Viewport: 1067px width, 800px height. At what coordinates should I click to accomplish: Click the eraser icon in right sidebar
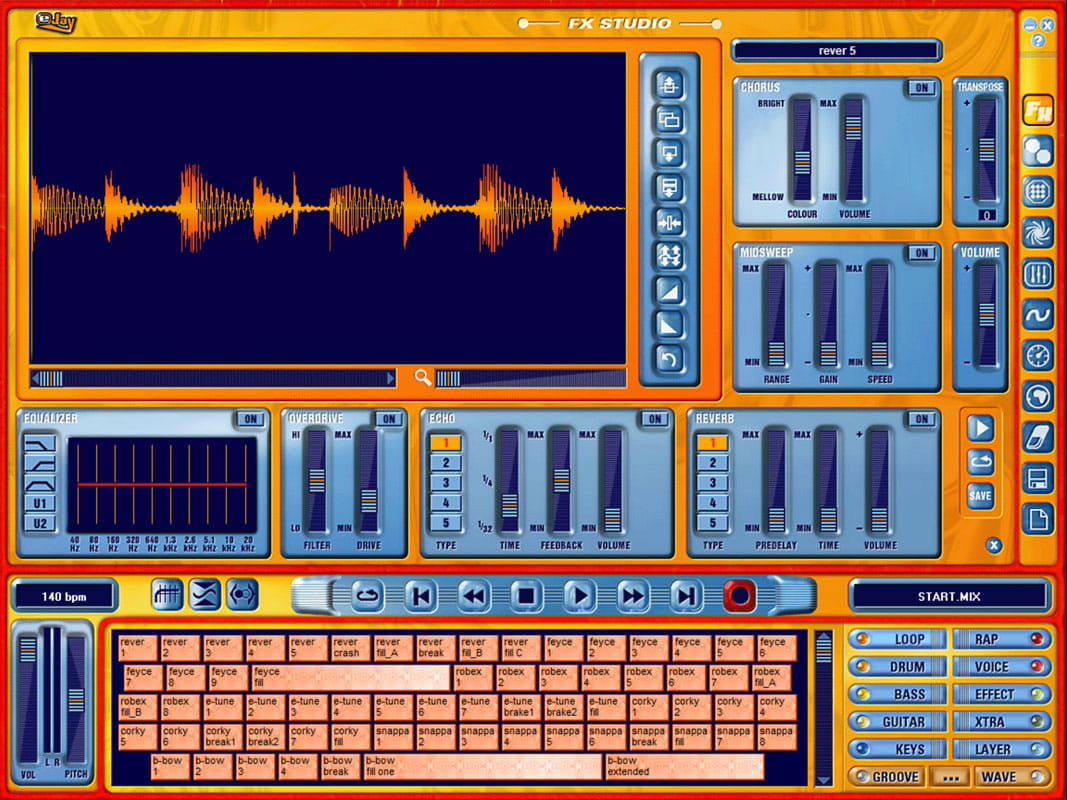[1038, 437]
